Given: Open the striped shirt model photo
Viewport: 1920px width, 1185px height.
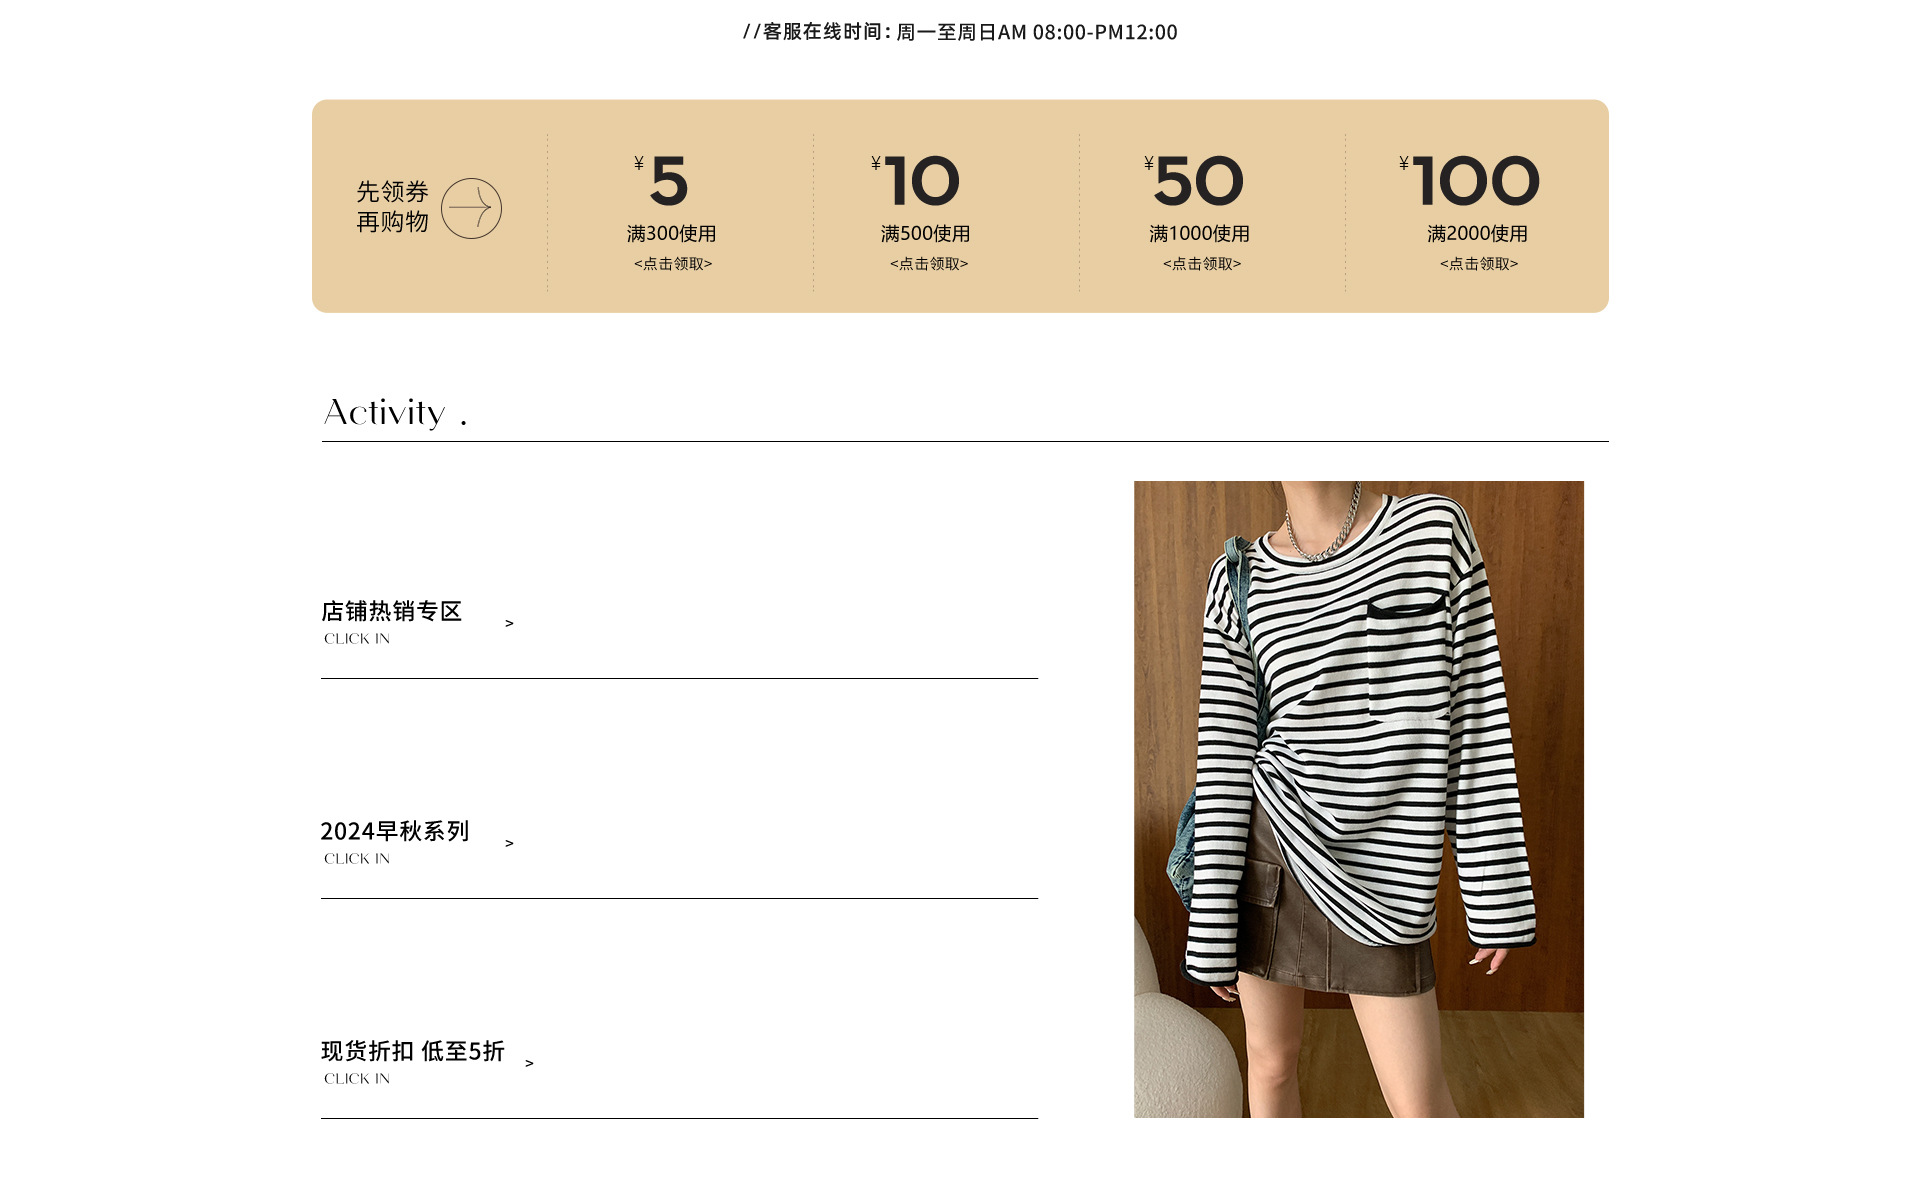Looking at the screenshot, I should point(1358,799).
